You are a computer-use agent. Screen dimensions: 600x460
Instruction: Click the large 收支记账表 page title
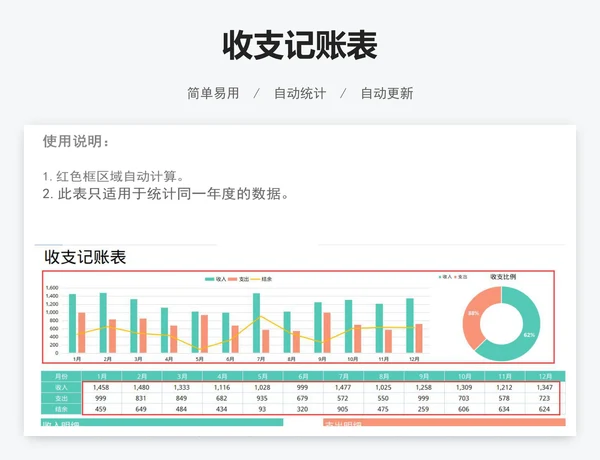click(300, 45)
